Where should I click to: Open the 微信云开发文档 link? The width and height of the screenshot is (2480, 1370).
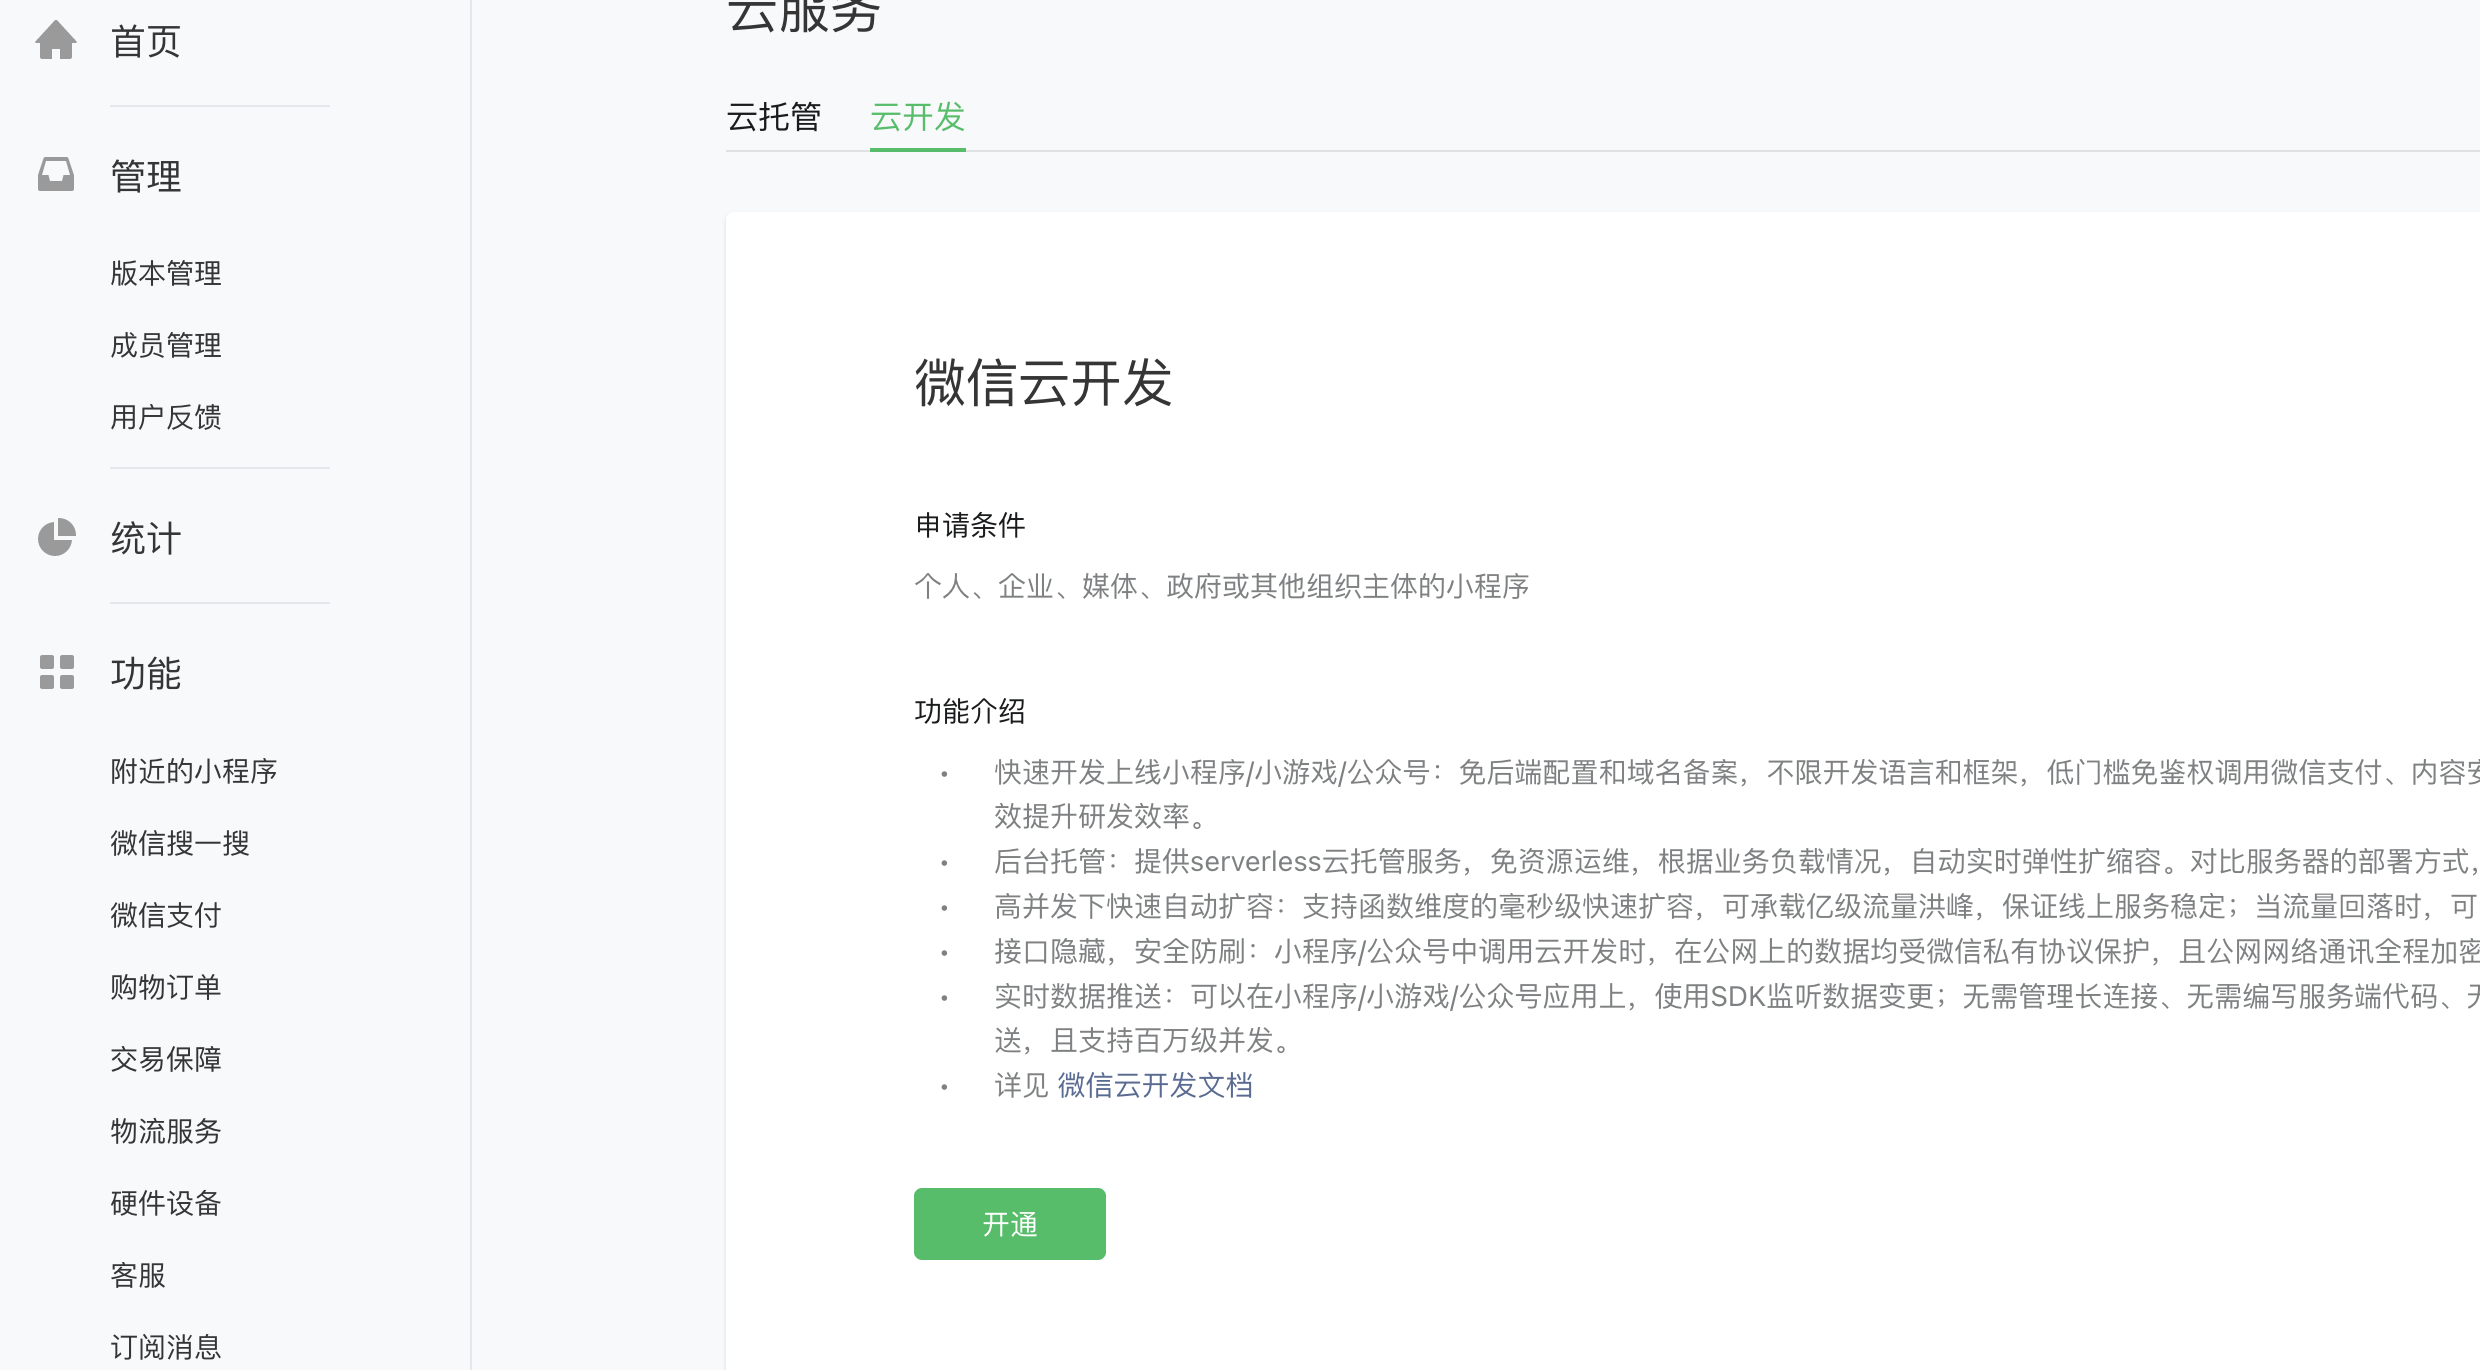(1154, 1085)
